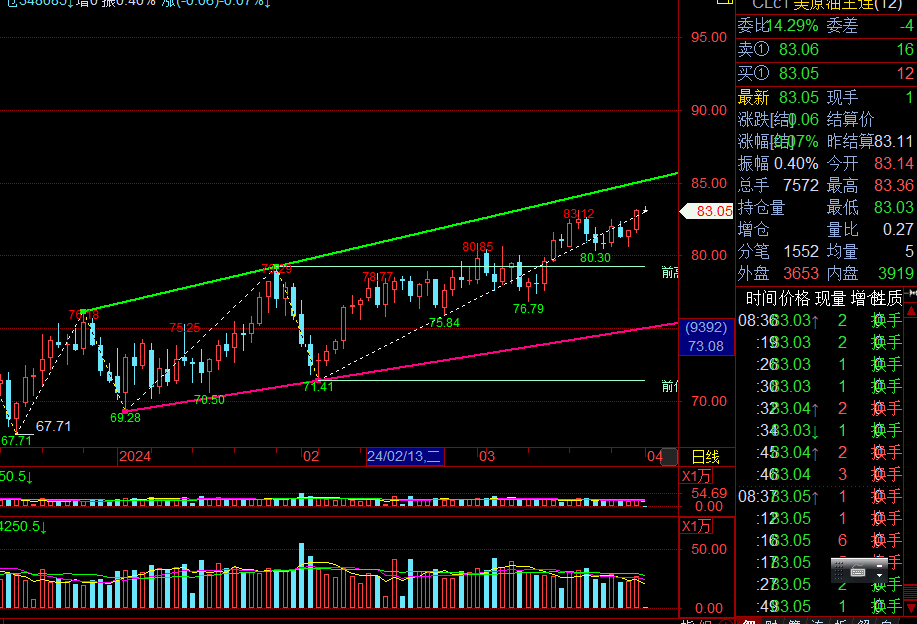Click the keyboard icon in the floating IME bar

856,571
